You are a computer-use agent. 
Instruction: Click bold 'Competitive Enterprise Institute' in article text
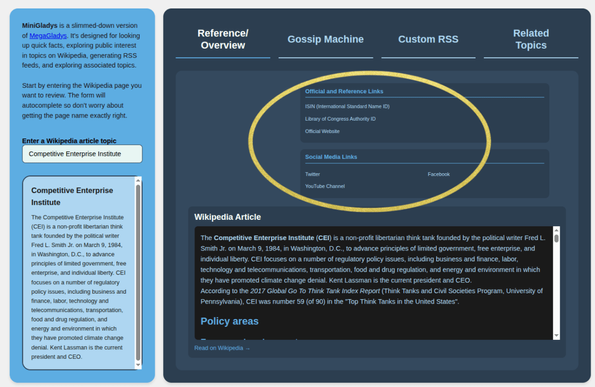[x=264, y=238]
